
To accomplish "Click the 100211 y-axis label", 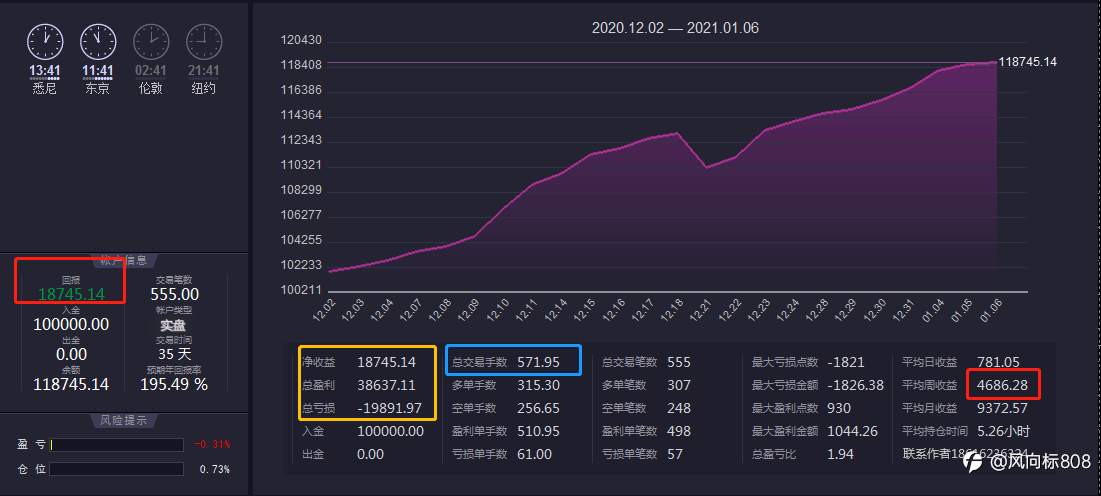I will [x=301, y=290].
